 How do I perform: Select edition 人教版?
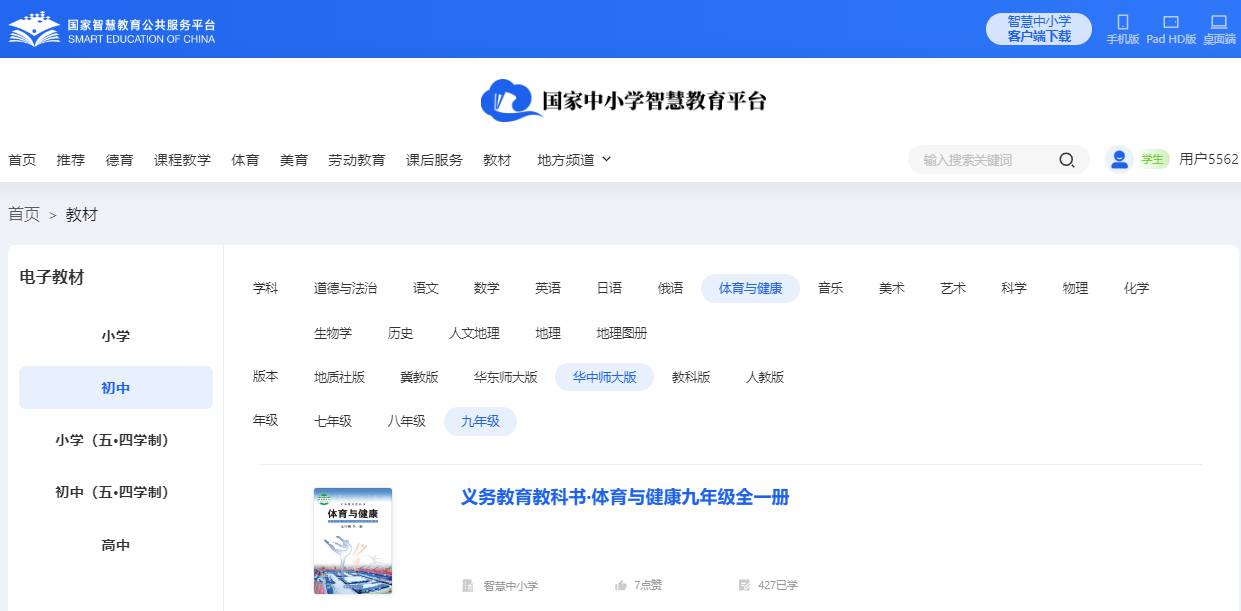pyautogui.click(x=765, y=377)
